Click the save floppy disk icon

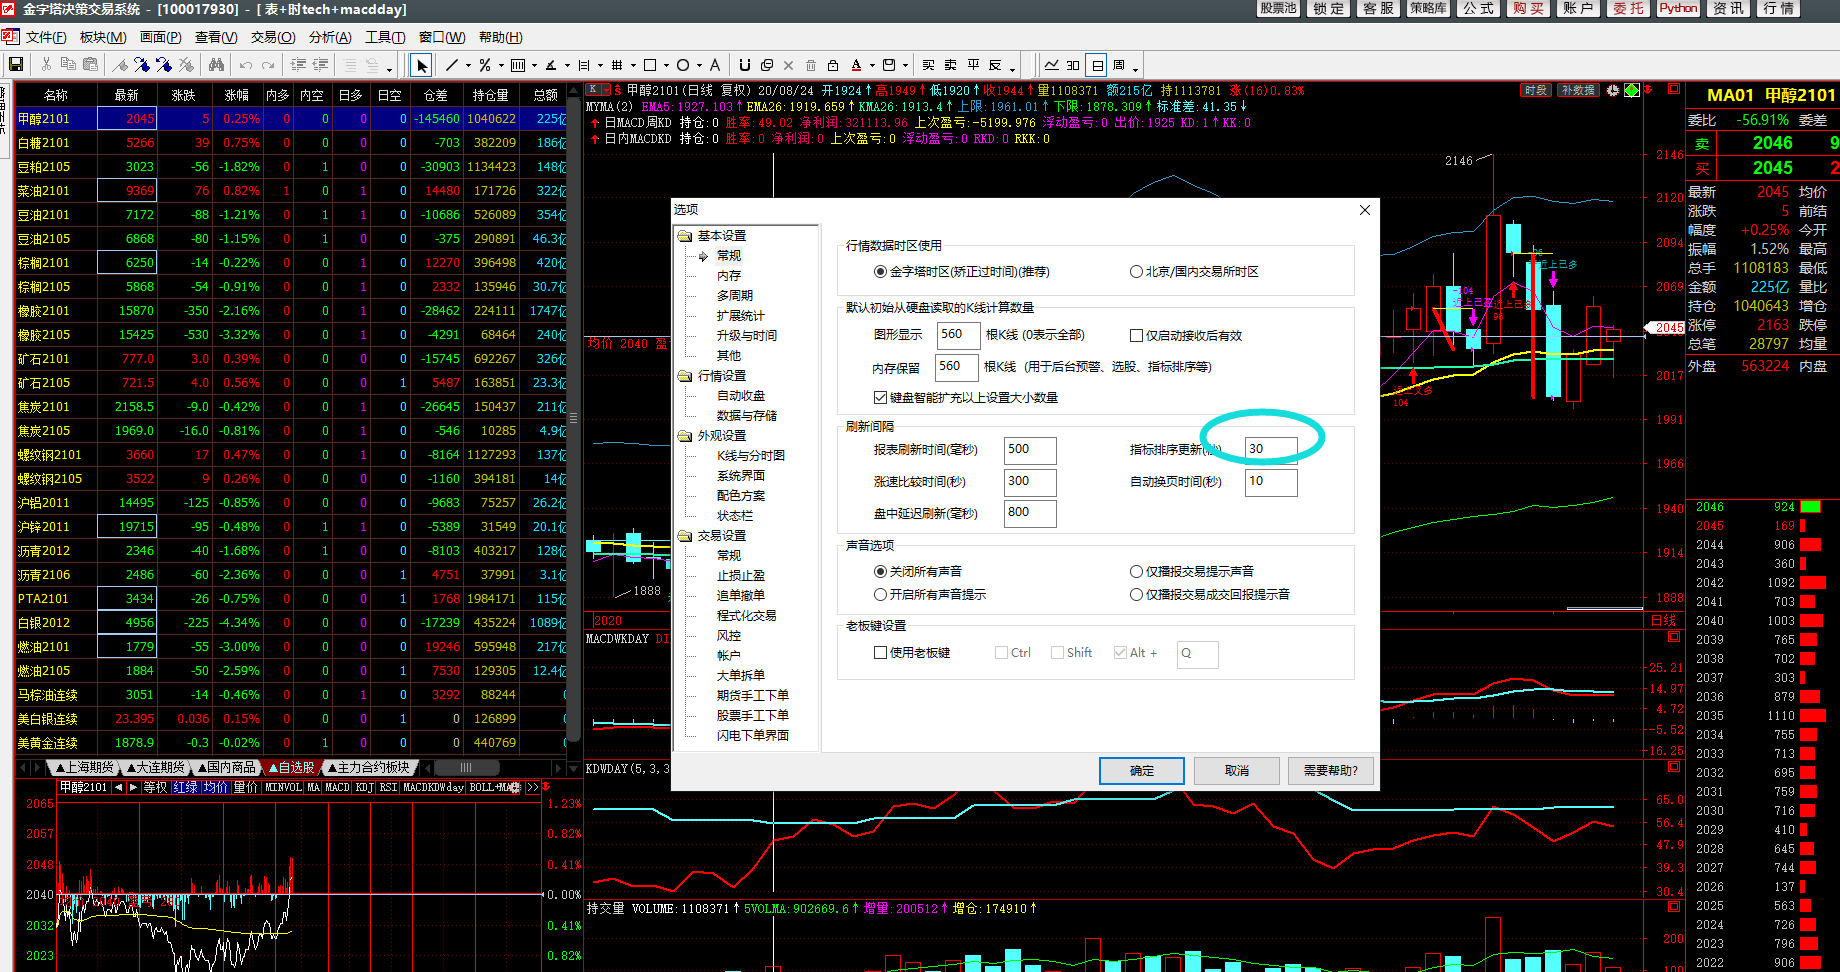pos(16,65)
